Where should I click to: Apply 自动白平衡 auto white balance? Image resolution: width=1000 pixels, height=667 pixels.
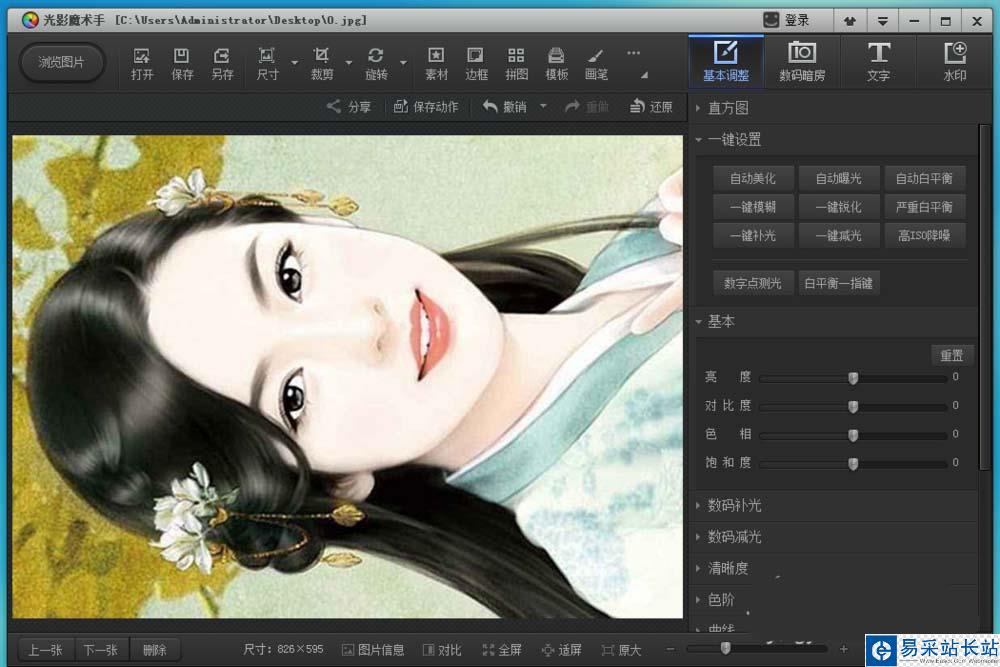click(x=924, y=179)
